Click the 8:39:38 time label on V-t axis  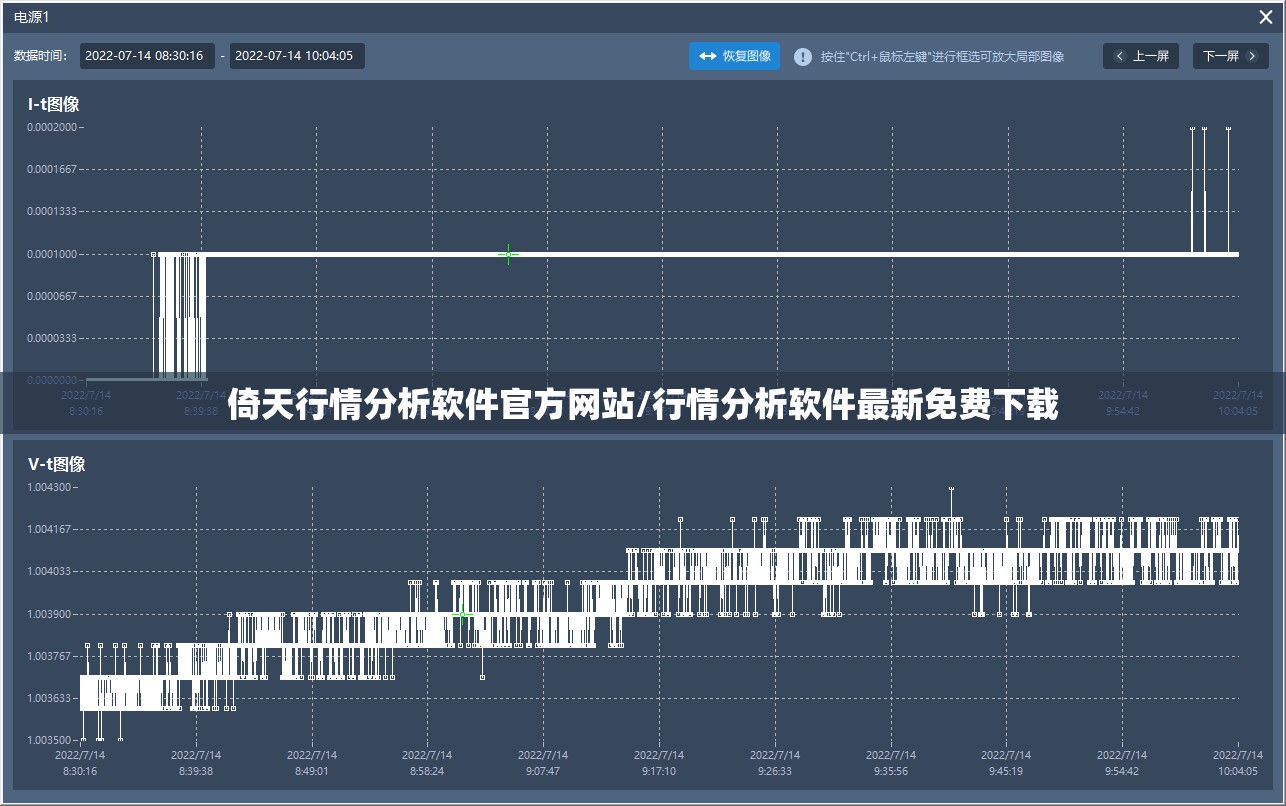196,771
